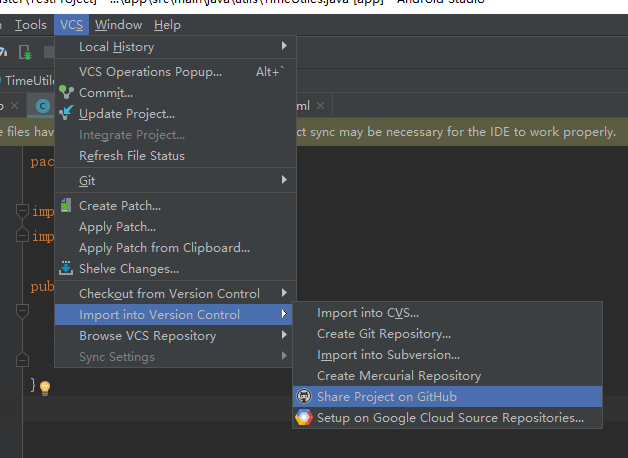Open the Help menu
This screenshot has height=458, width=628.
tap(167, 25)
